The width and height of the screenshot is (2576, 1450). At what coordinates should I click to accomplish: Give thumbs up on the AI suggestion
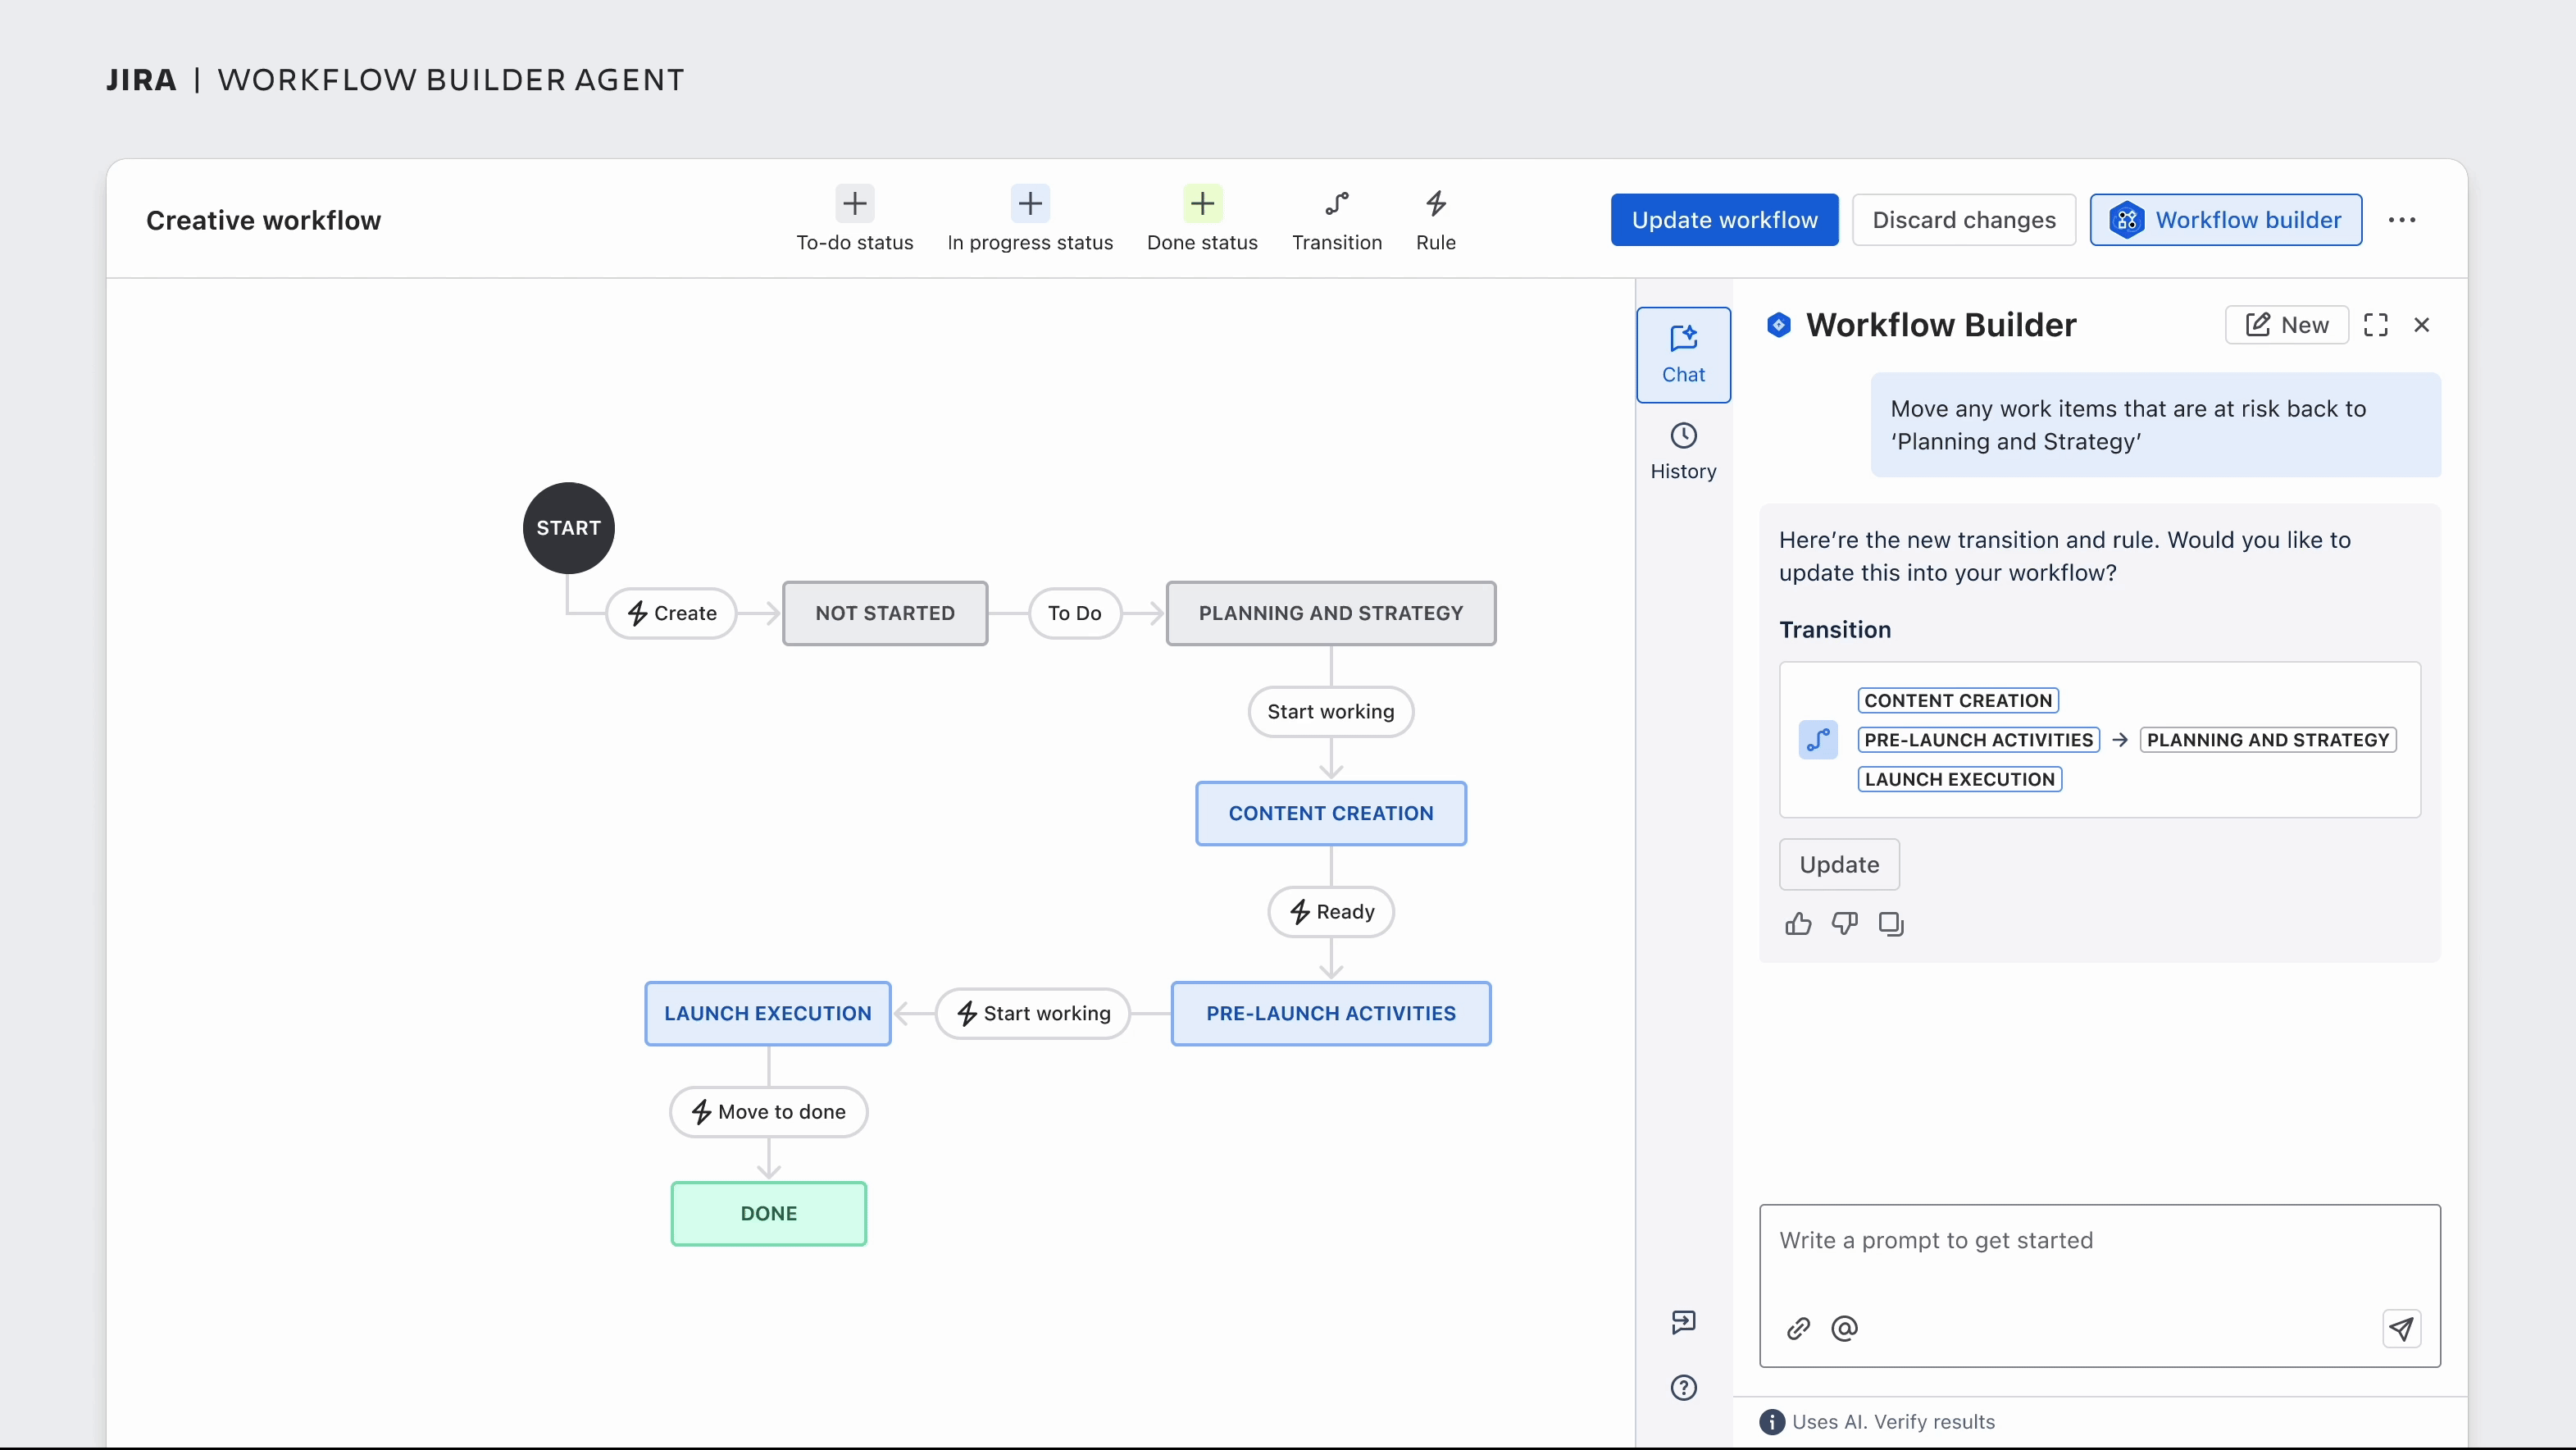[1797, 924]
